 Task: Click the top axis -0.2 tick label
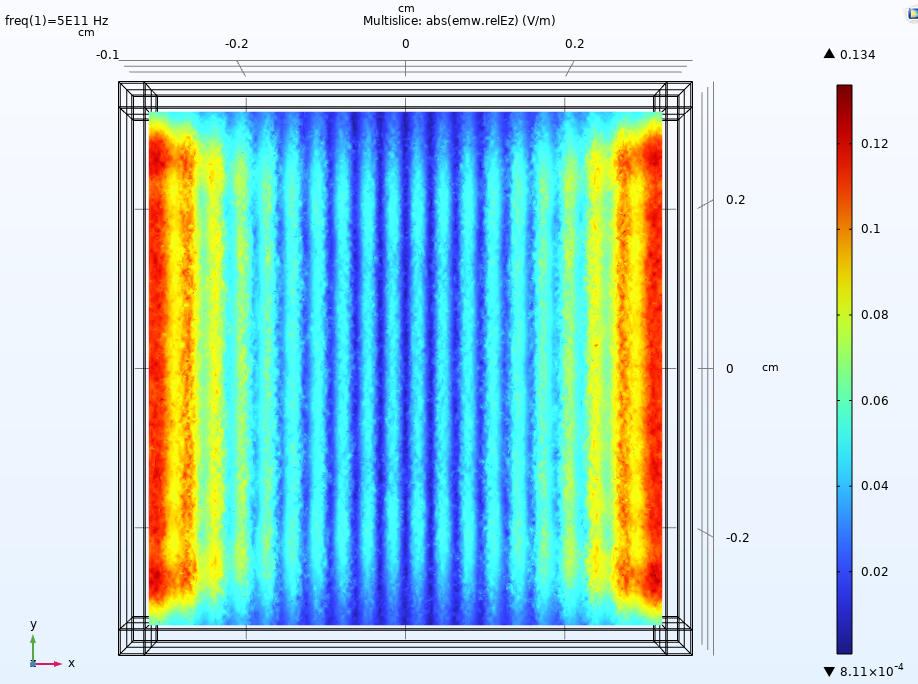pos(236,44)
